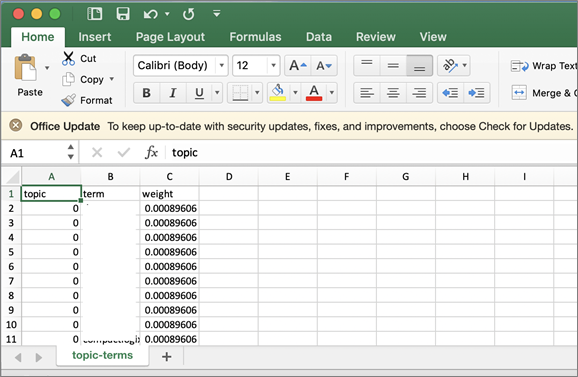The image size is (578, 377).
Task: Click the Format painter brush icon
Action: point(68,100)
